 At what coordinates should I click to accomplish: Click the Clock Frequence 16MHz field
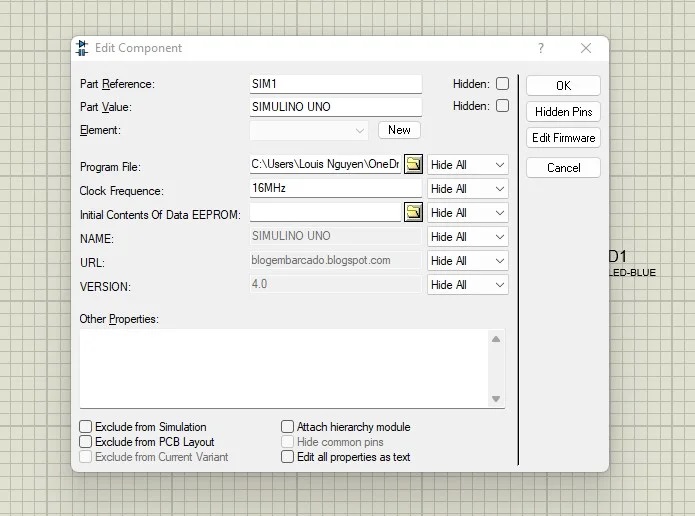336,188
